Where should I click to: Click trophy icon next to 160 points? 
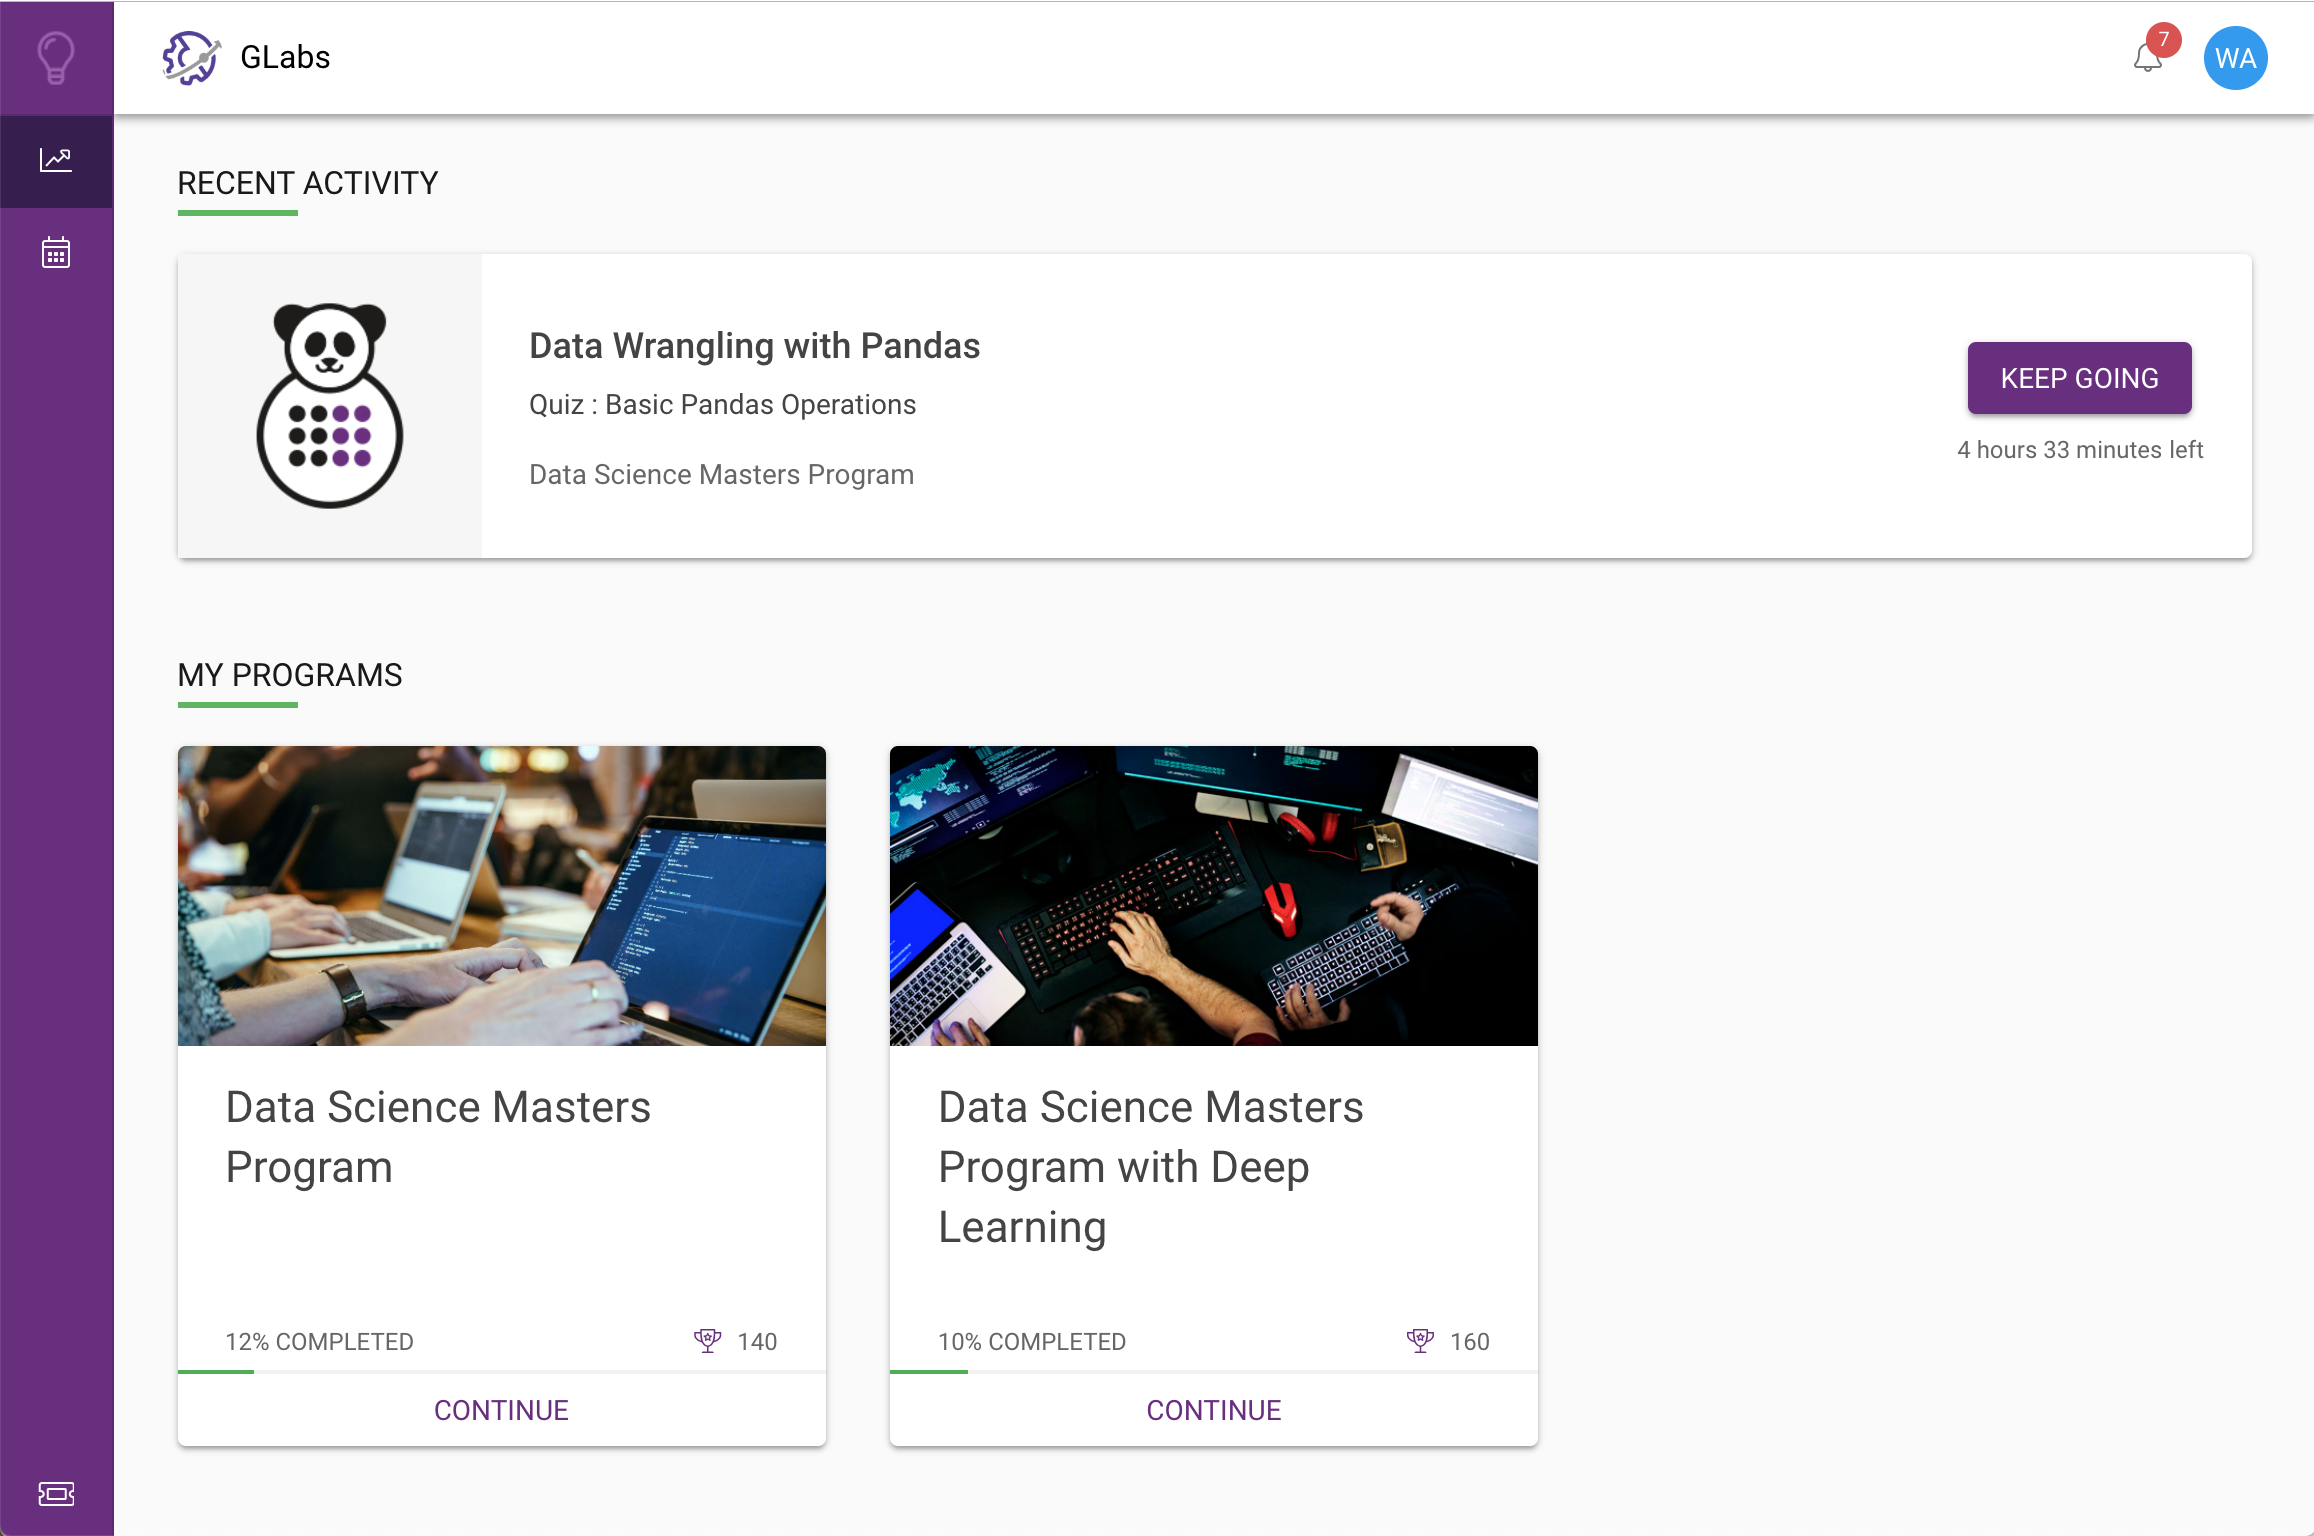click(x=1420, y=1341)
